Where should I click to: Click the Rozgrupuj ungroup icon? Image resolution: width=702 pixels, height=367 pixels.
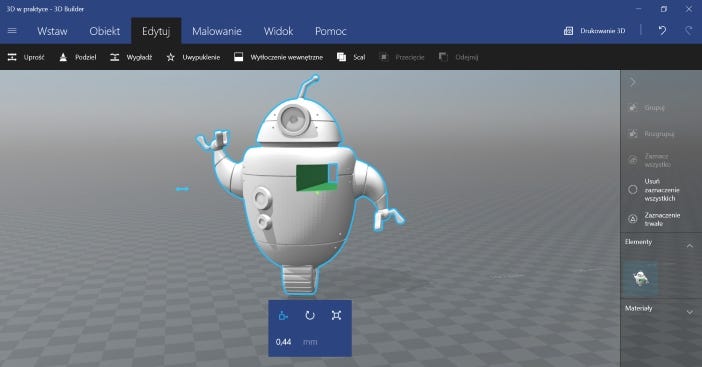[633, 134]
